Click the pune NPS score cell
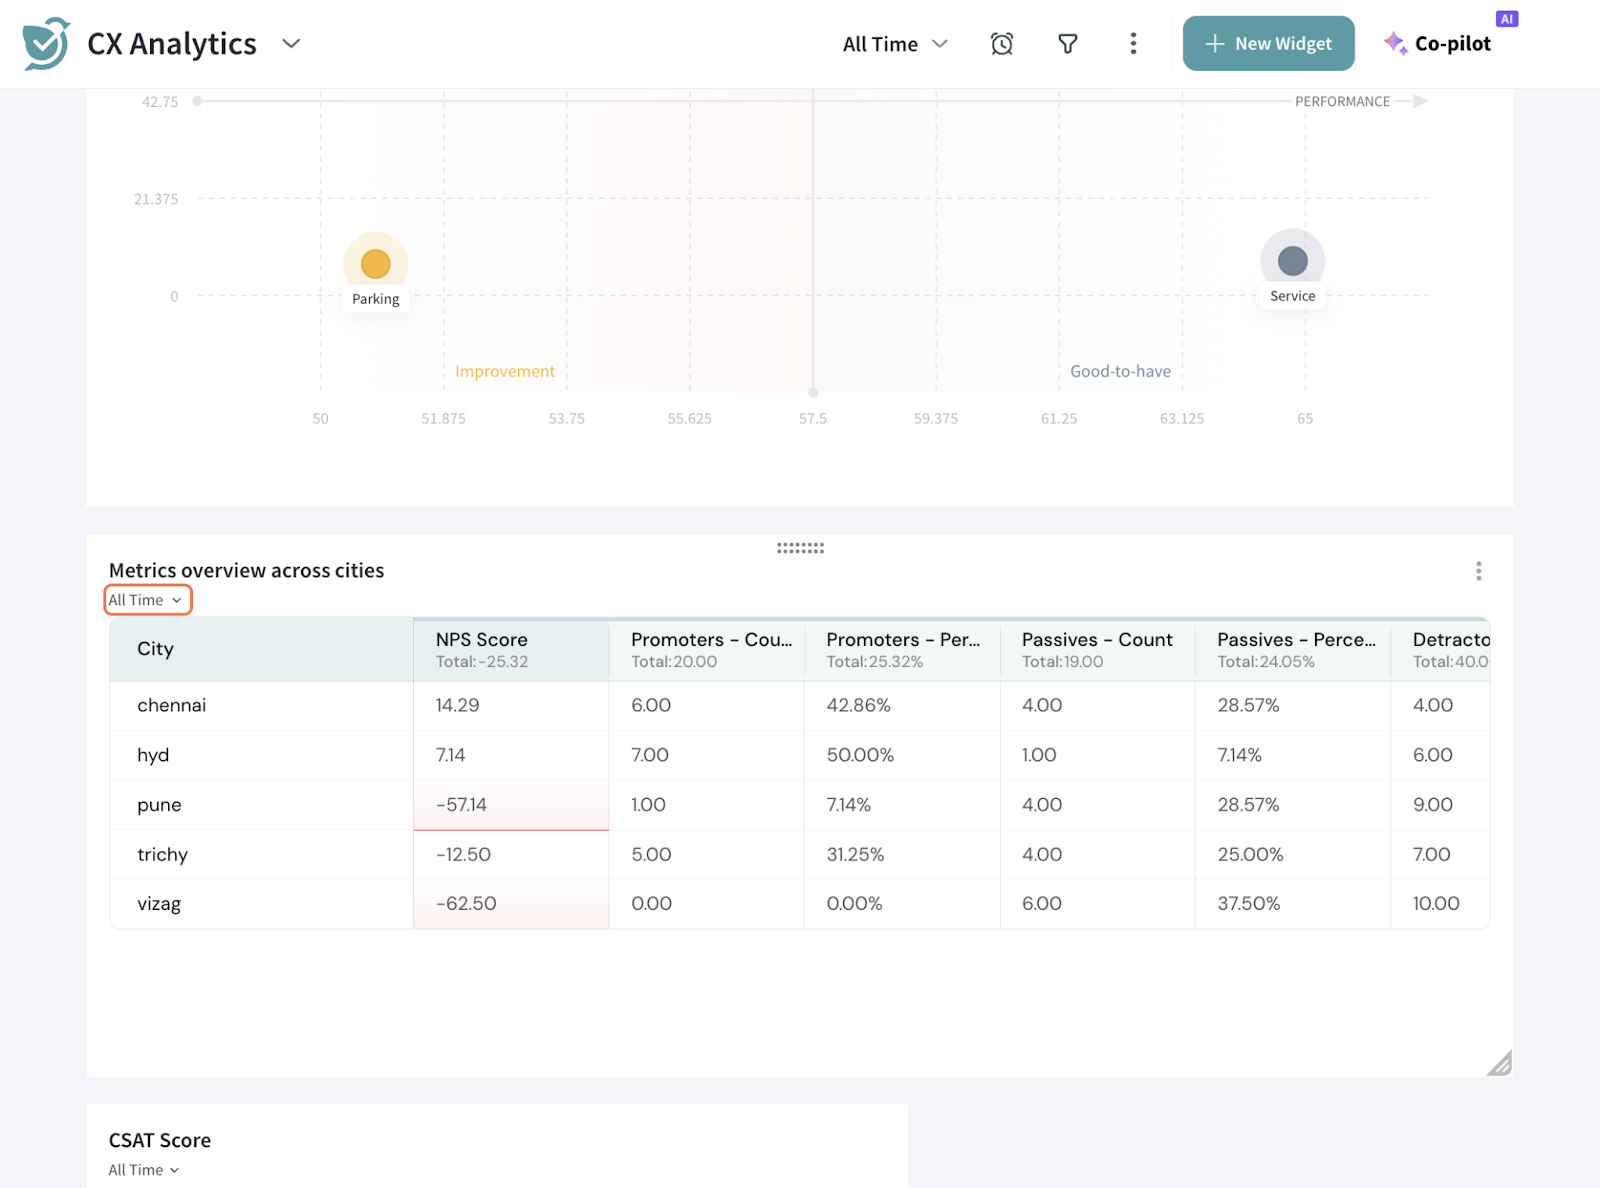The image size is (1600, 1188). 510,805
